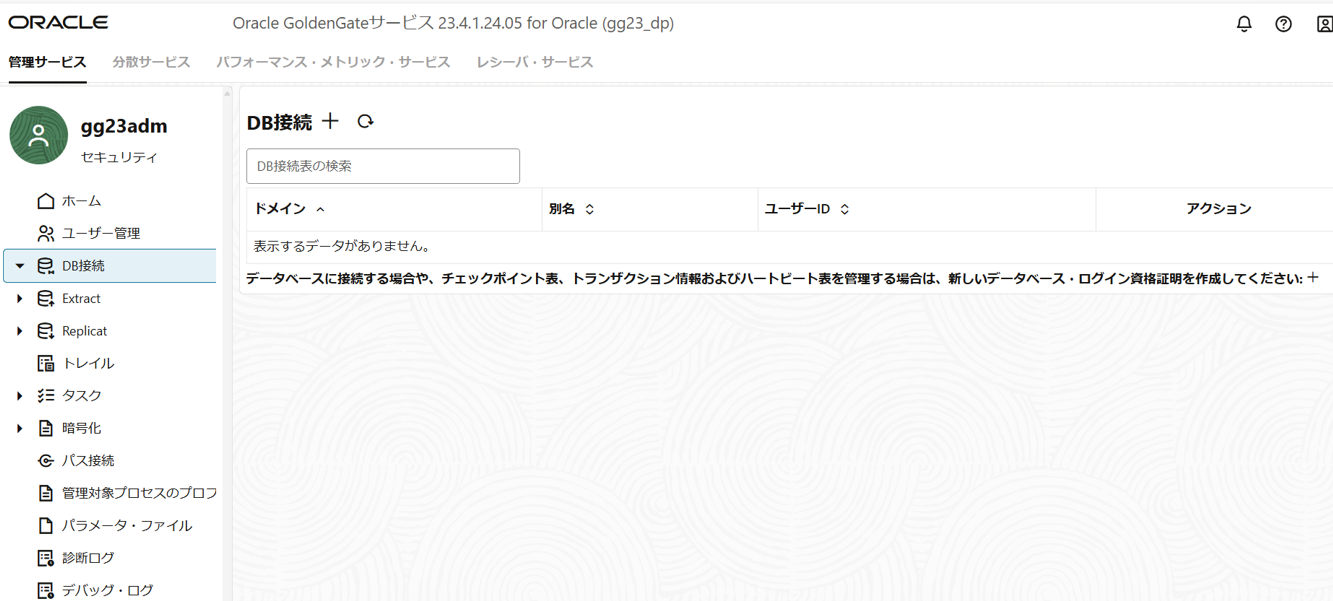Switch to レシーバ・サービス tab
1333x601 pixels.
coord(535,62)
